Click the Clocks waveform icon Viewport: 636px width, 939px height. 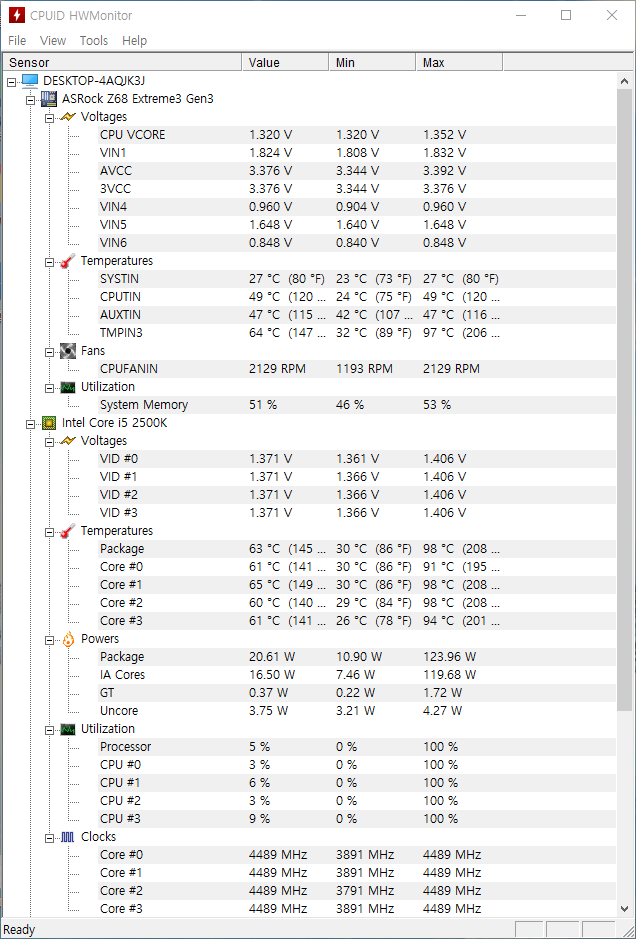click(68, 837)
